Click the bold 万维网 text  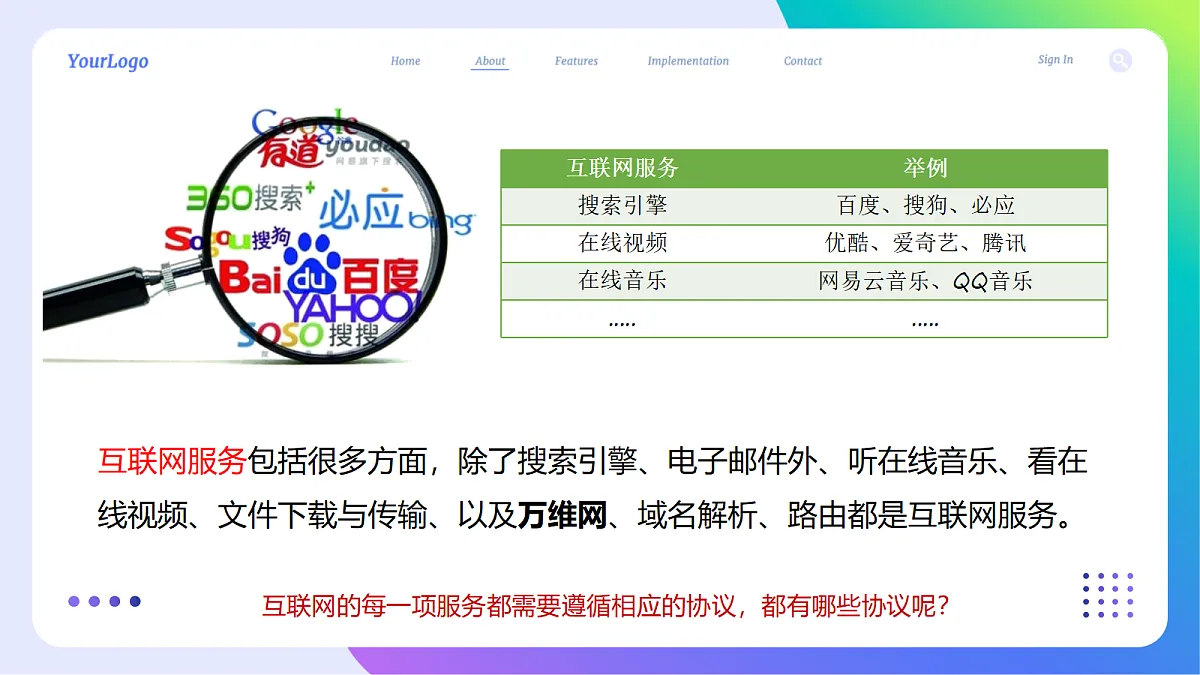coord(562,516)
